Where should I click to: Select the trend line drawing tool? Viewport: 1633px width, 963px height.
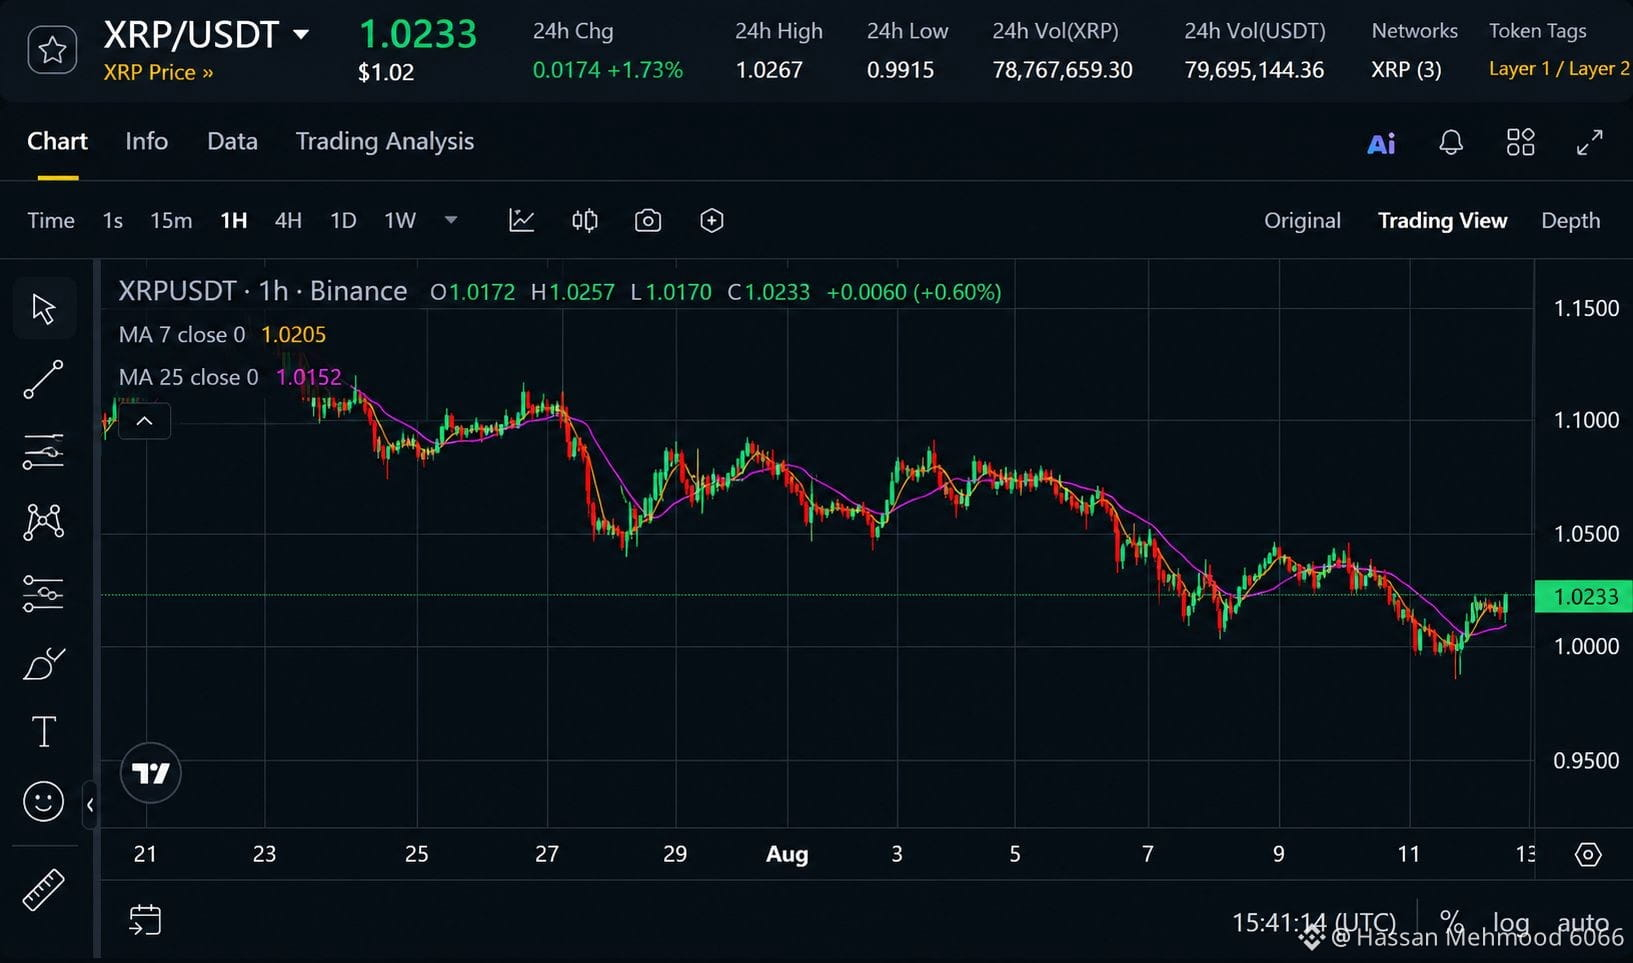click(44, 380)
